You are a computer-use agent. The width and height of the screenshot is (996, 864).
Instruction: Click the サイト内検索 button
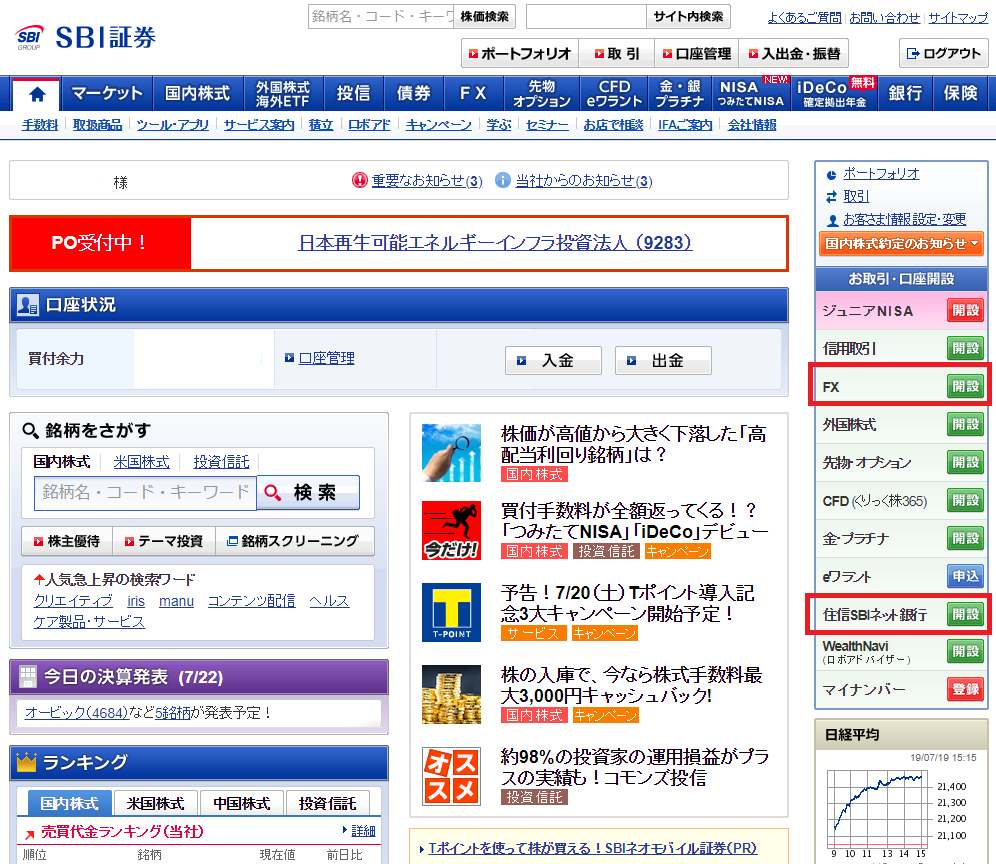click(x=689, y=17)
